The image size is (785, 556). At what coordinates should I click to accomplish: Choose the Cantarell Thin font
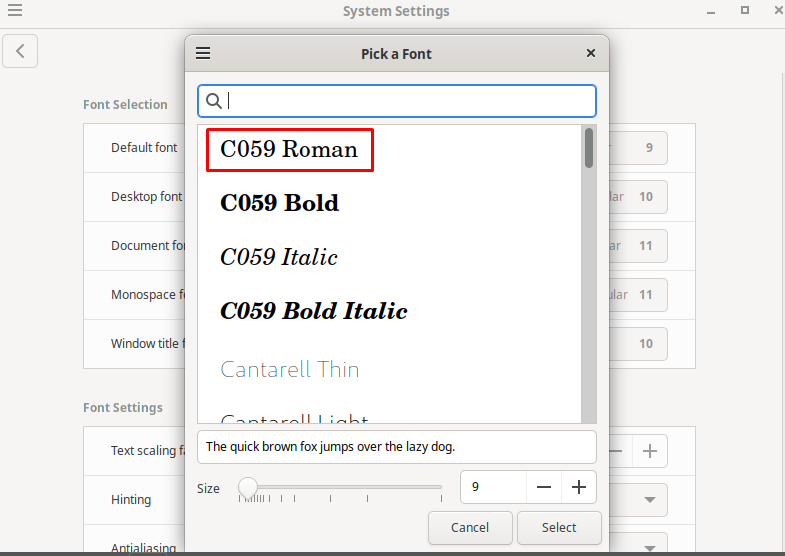(290, 370)
